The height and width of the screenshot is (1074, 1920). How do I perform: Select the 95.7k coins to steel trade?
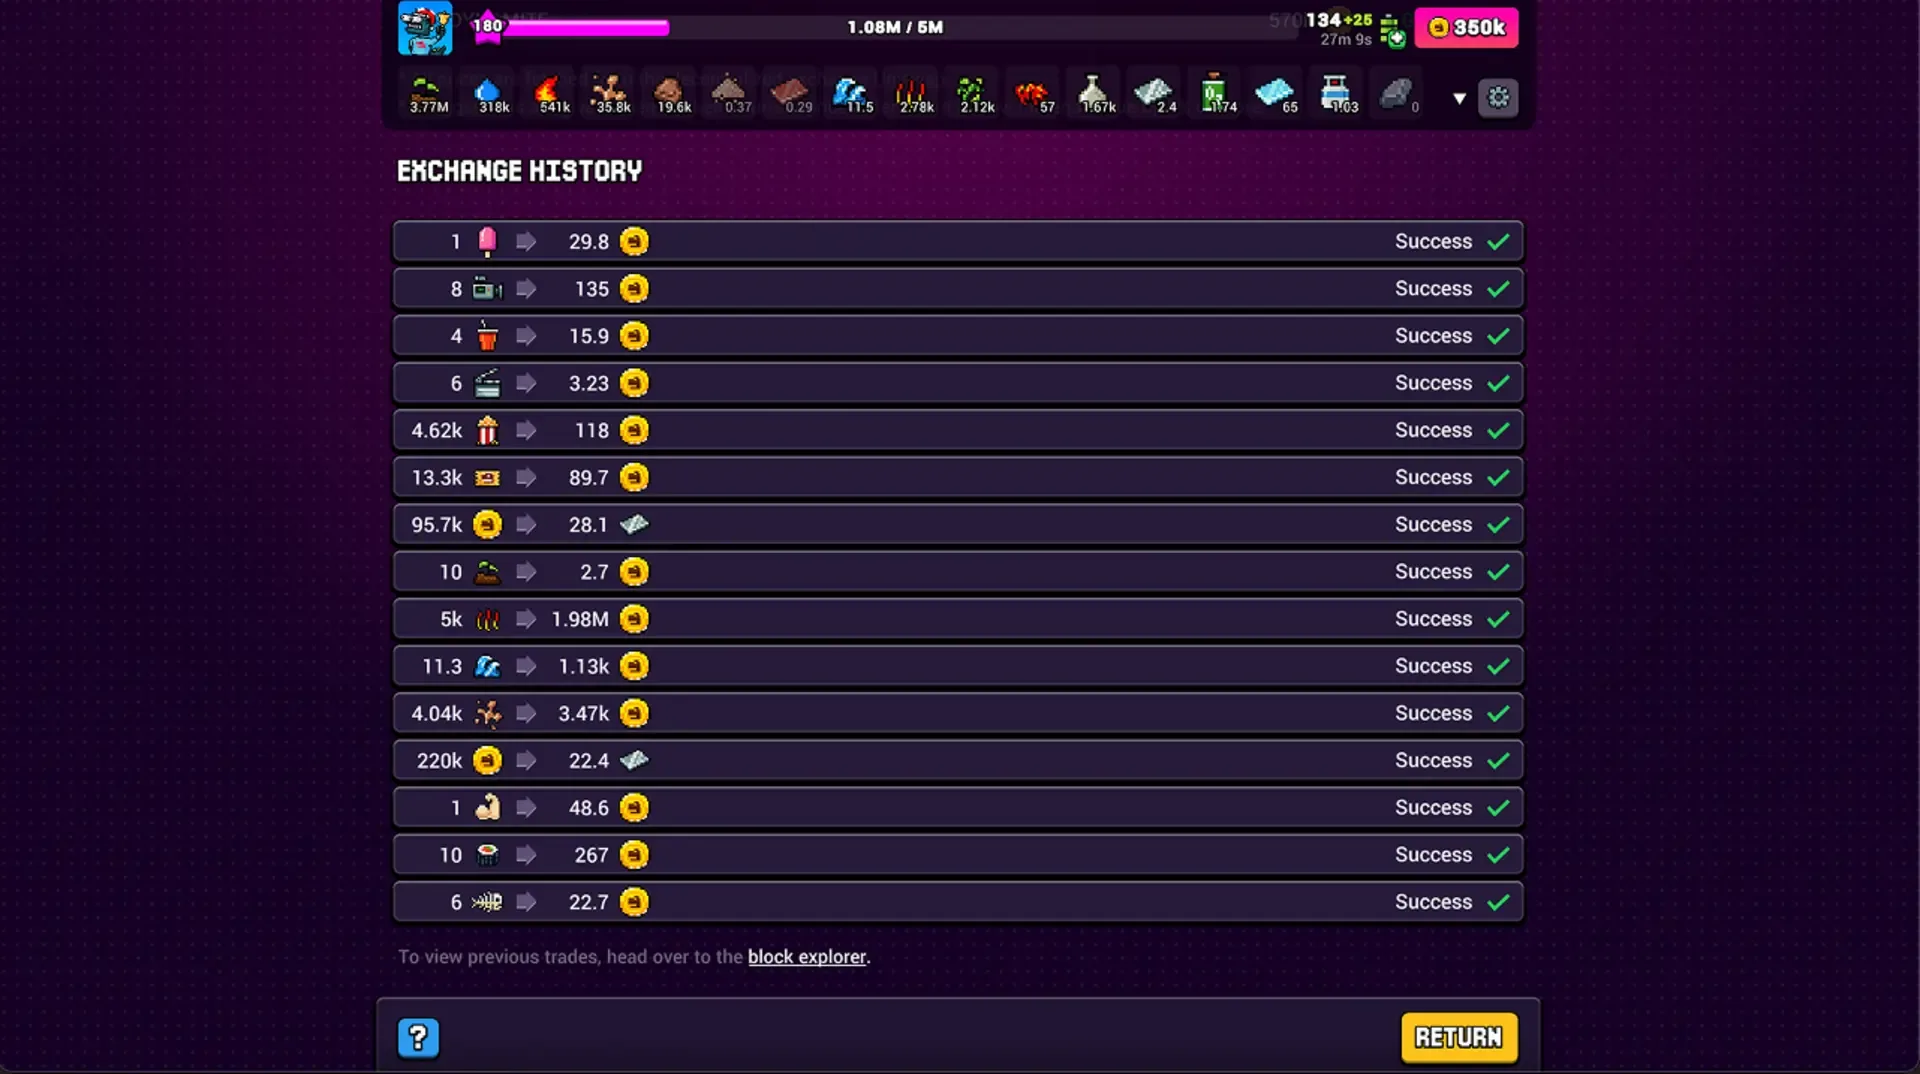(958, 525)
